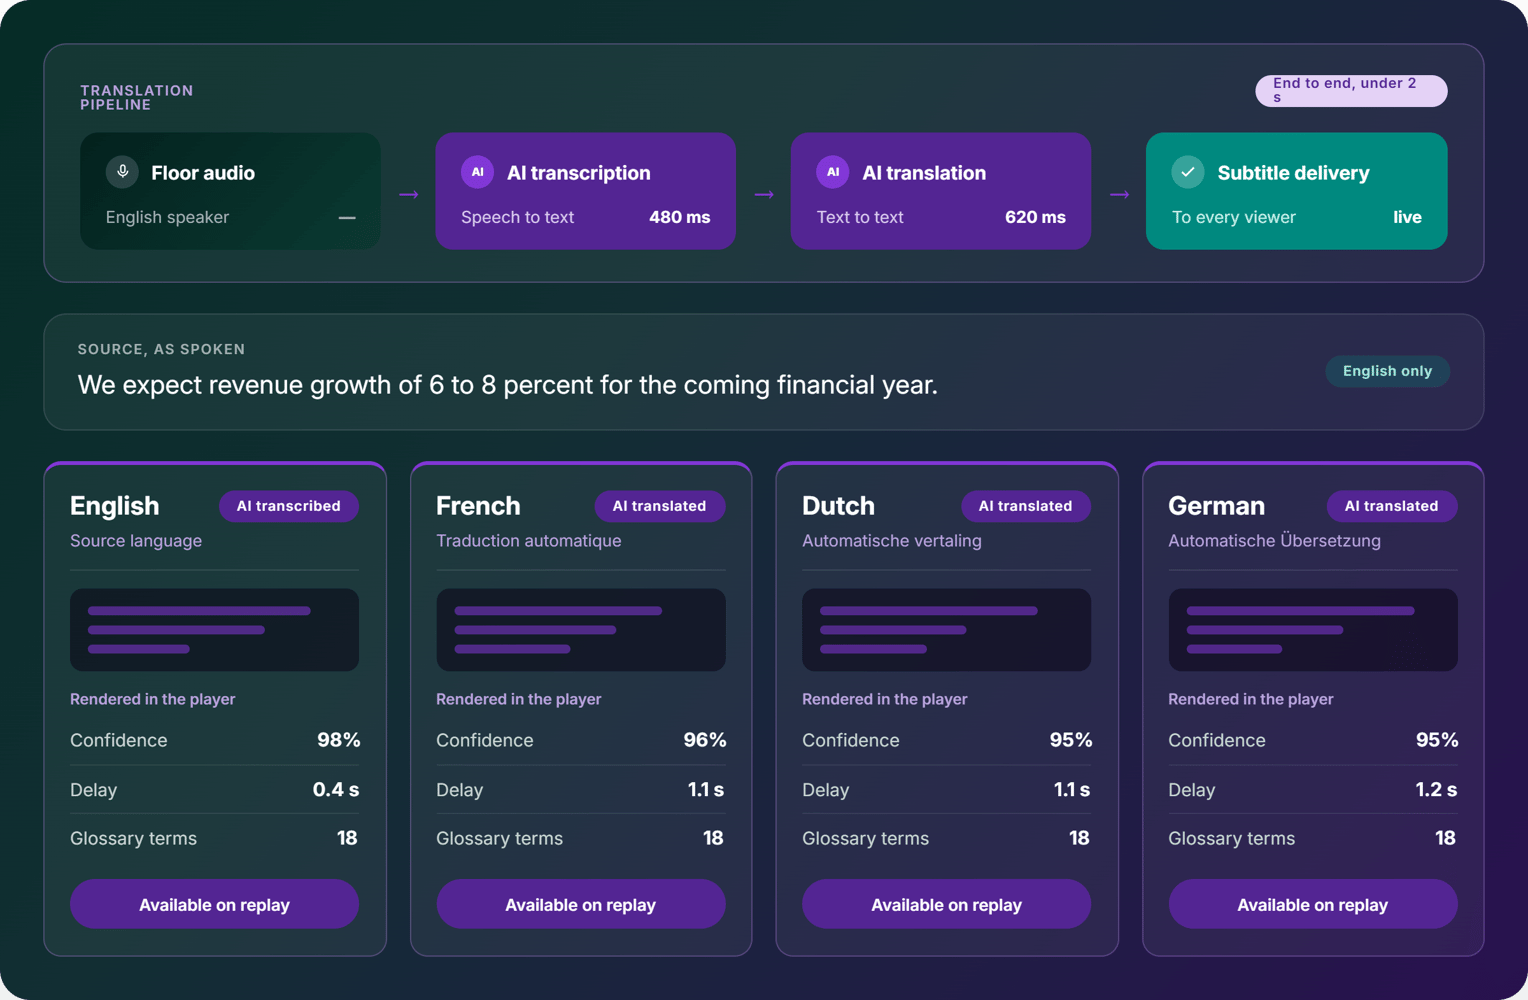Select the AI transcribed tag on English card
1528x1000 pixels.
(x=288, y=506)
